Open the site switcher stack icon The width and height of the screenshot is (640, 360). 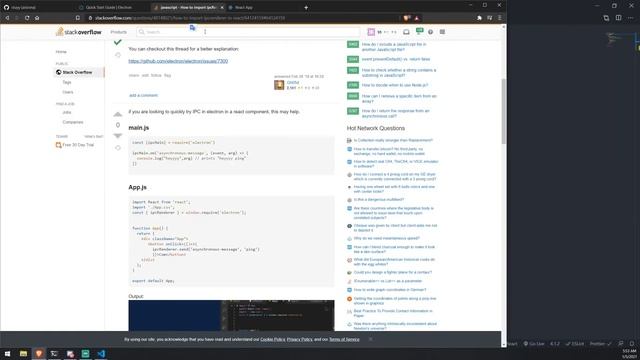[x=442, y=32]
